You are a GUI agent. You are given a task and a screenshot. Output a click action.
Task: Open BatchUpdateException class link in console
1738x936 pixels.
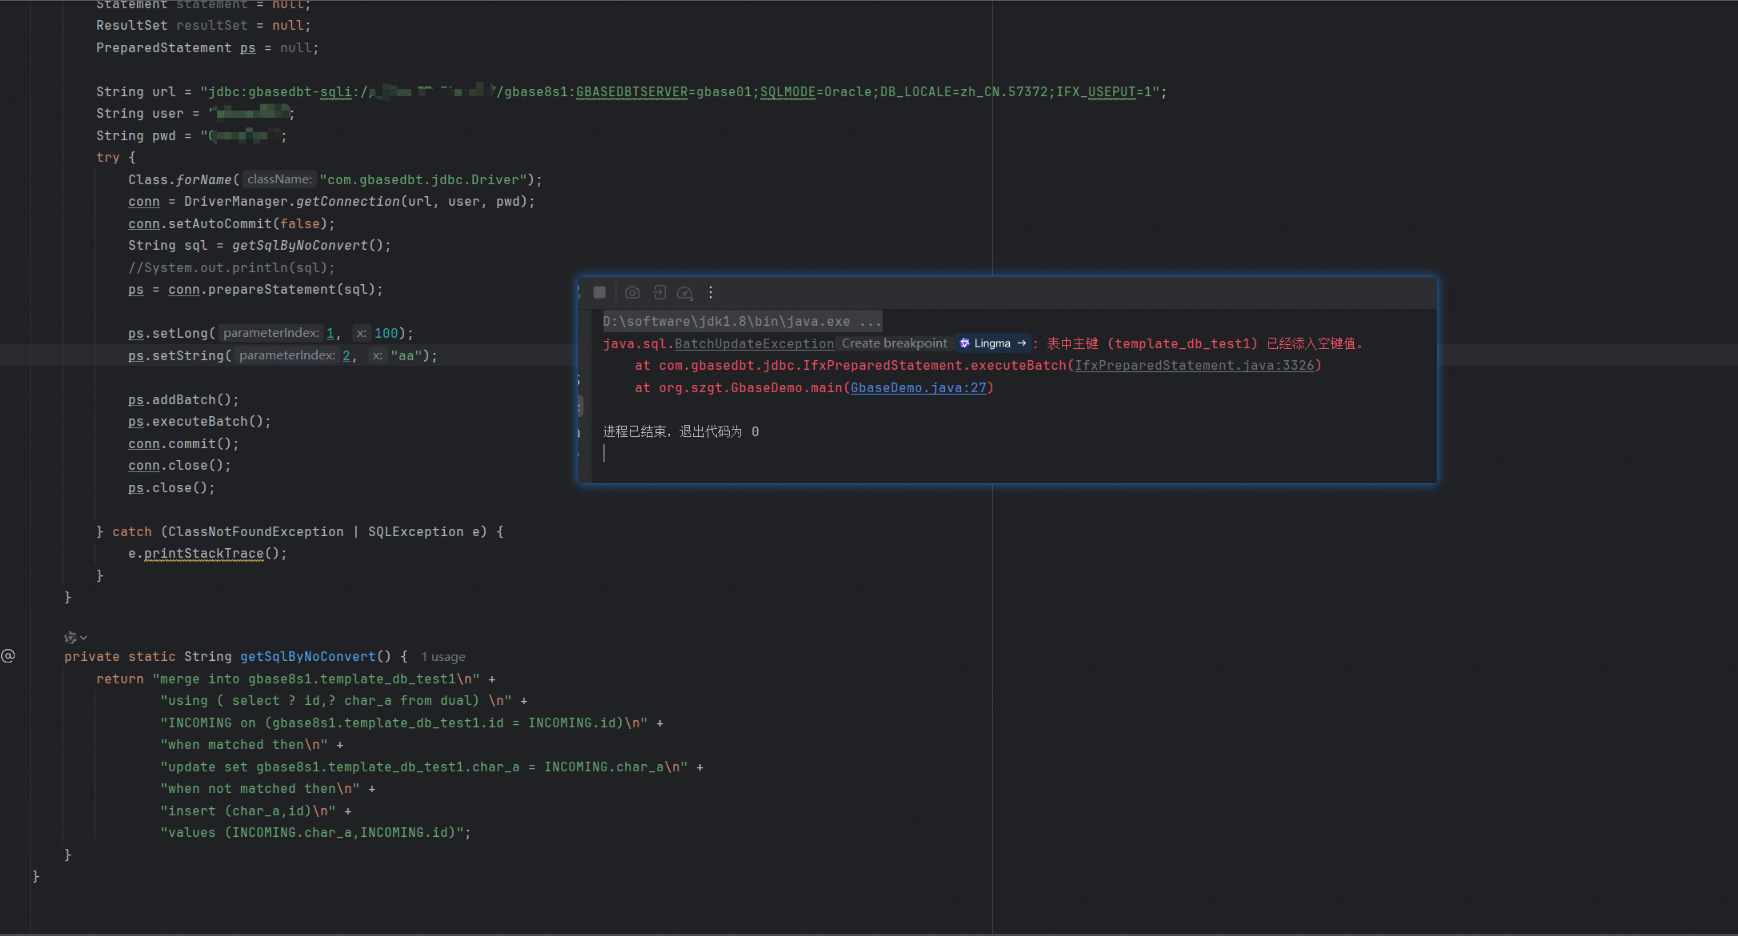click(x=754, y=344)
